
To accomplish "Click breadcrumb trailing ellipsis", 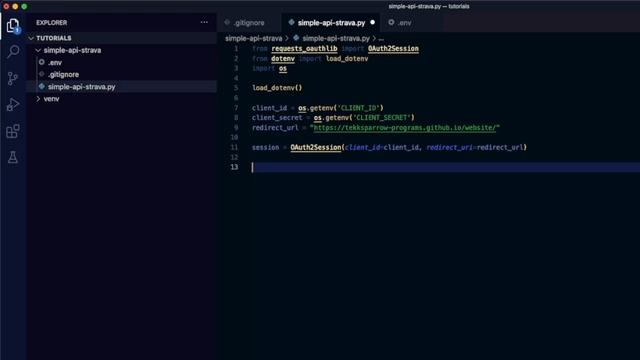I will (381, 38).
